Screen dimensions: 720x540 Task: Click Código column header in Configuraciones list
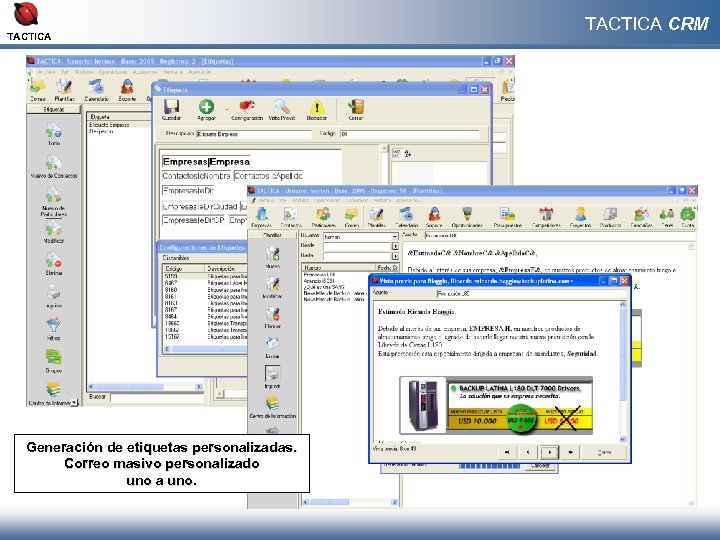pyautogui.click(x=184, y=269)
